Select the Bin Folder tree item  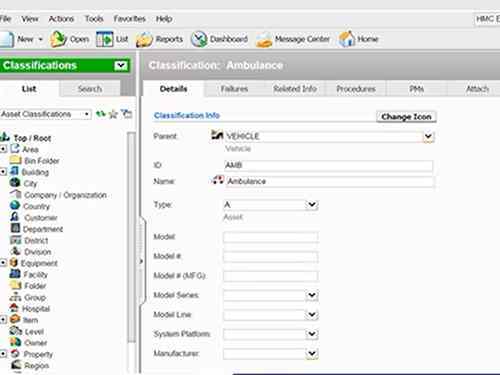(42, 161)
